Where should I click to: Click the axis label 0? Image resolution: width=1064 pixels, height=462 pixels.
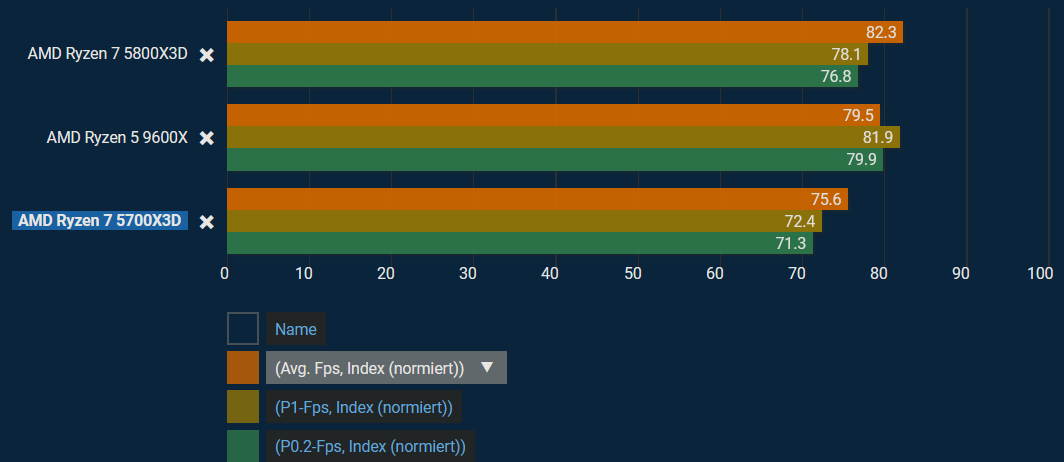point(225,273)
